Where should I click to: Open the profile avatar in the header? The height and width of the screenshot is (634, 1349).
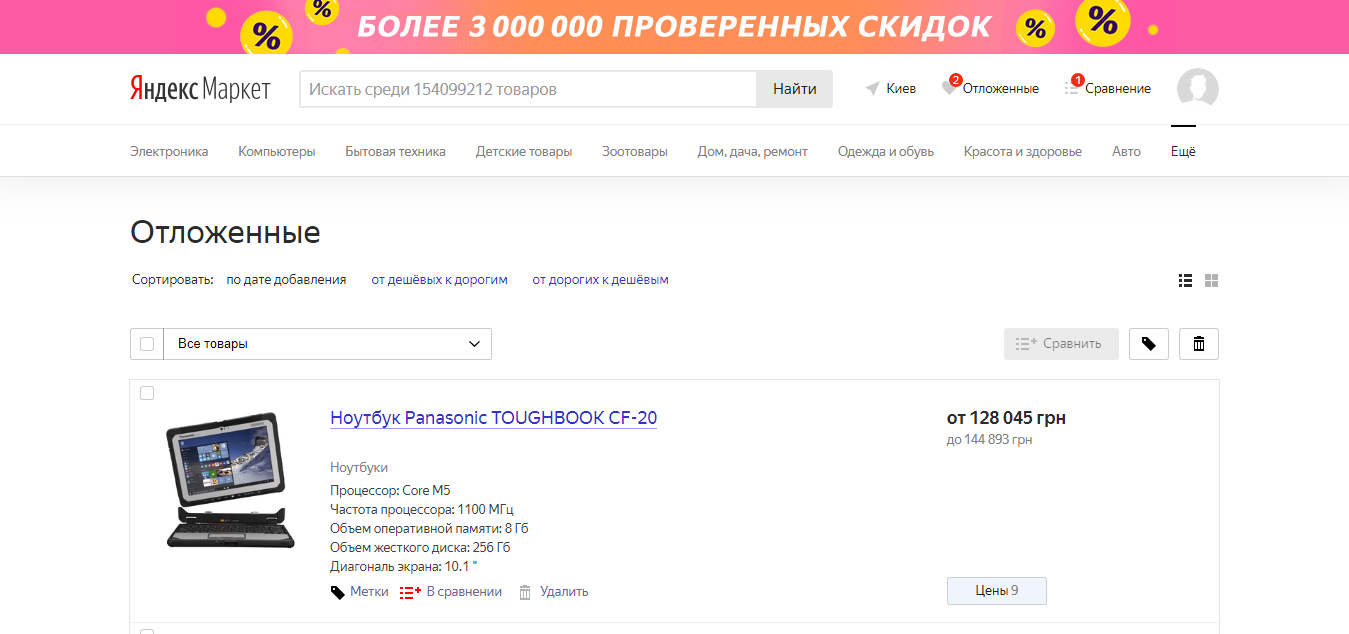[1197, 88]
